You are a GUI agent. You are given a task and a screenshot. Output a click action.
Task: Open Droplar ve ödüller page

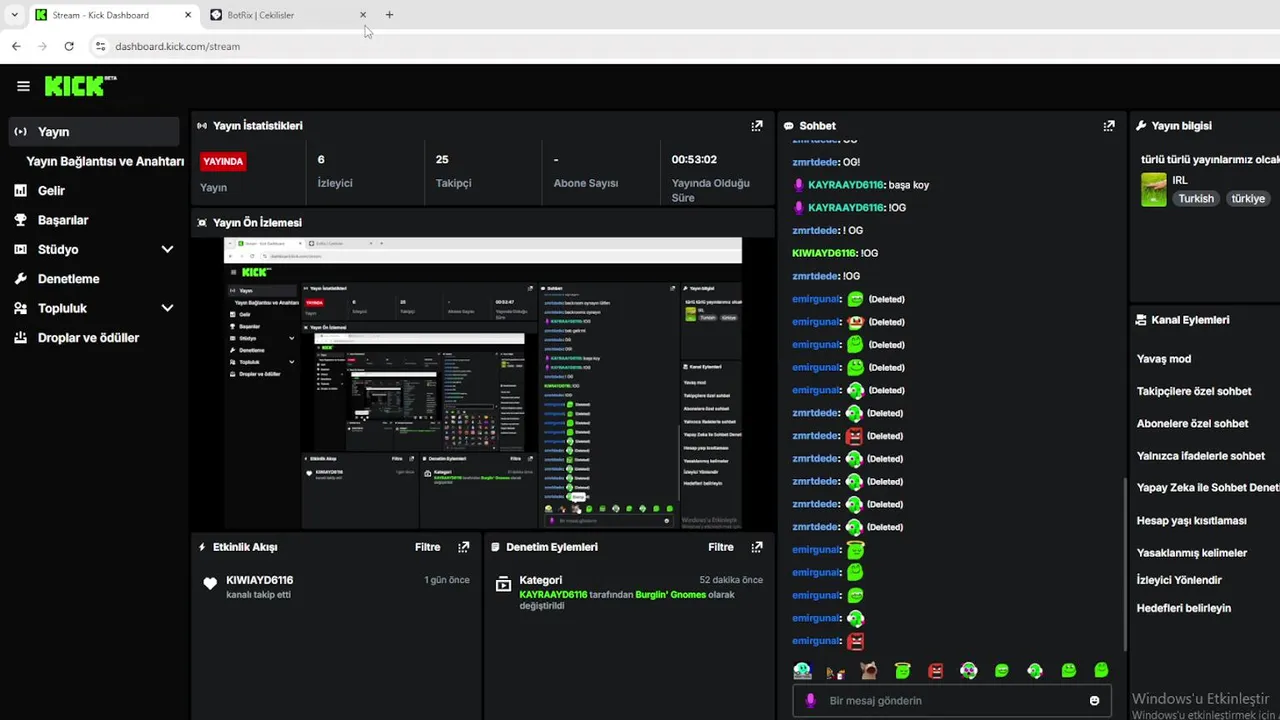[x=88, y=338]
